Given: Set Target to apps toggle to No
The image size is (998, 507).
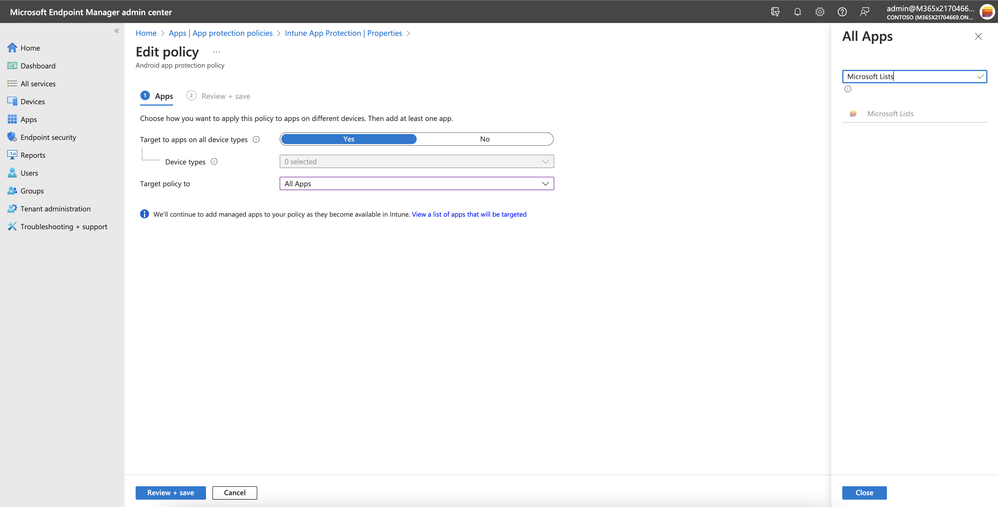Looking at the screenshot, I should click(x=485, y=139).
